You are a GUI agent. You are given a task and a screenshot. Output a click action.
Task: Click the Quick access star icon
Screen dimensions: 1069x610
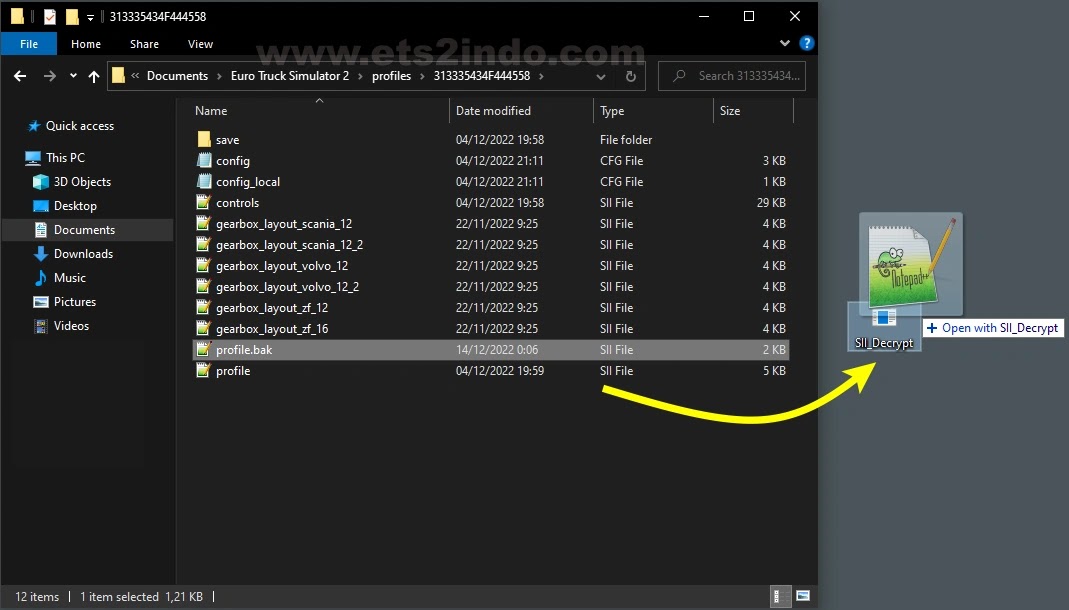tap(33, 126)
